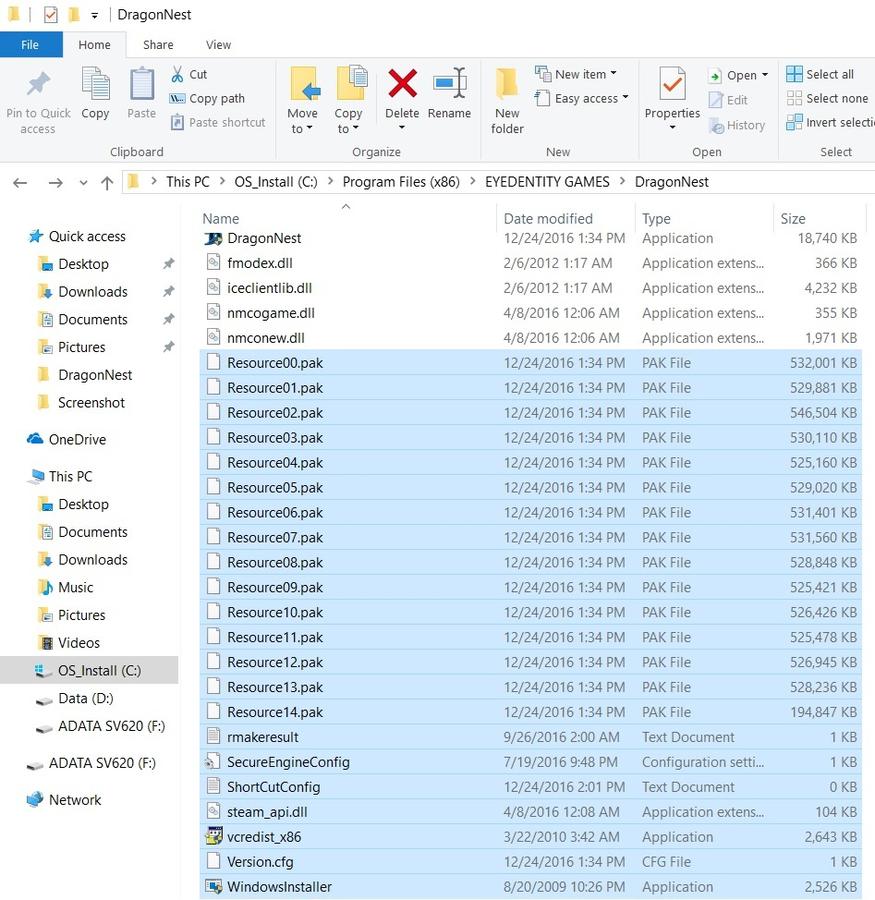Select the Resource14.pak file

pos(531,712)
